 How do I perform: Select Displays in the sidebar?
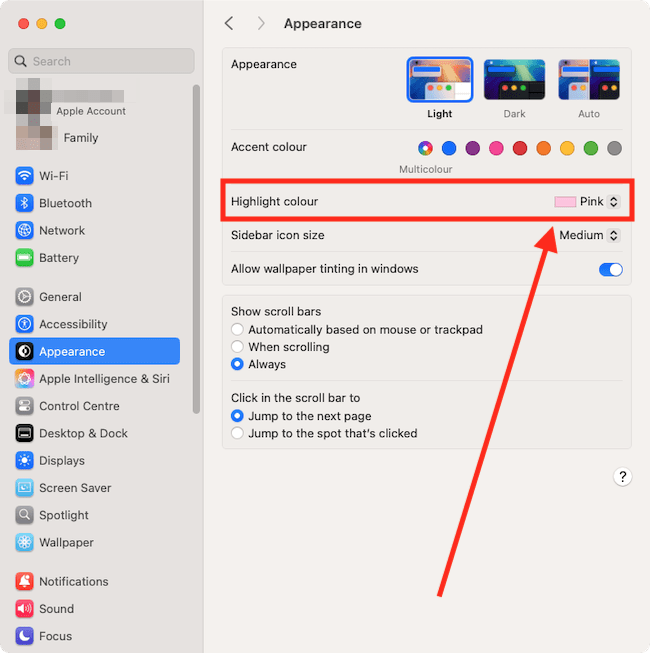[62, 461]
